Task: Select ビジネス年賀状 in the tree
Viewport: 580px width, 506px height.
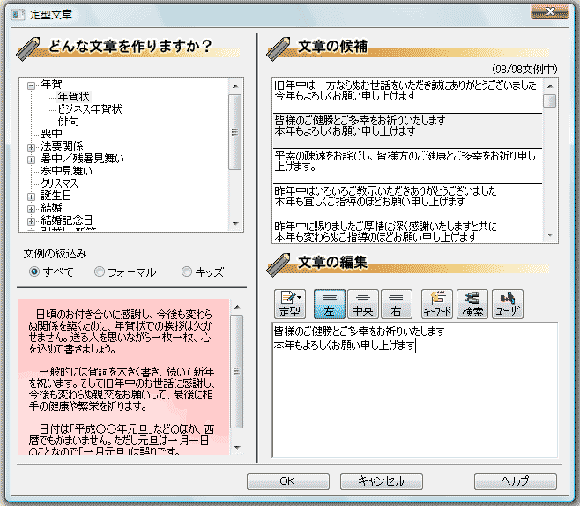Action: click(90, 109)
